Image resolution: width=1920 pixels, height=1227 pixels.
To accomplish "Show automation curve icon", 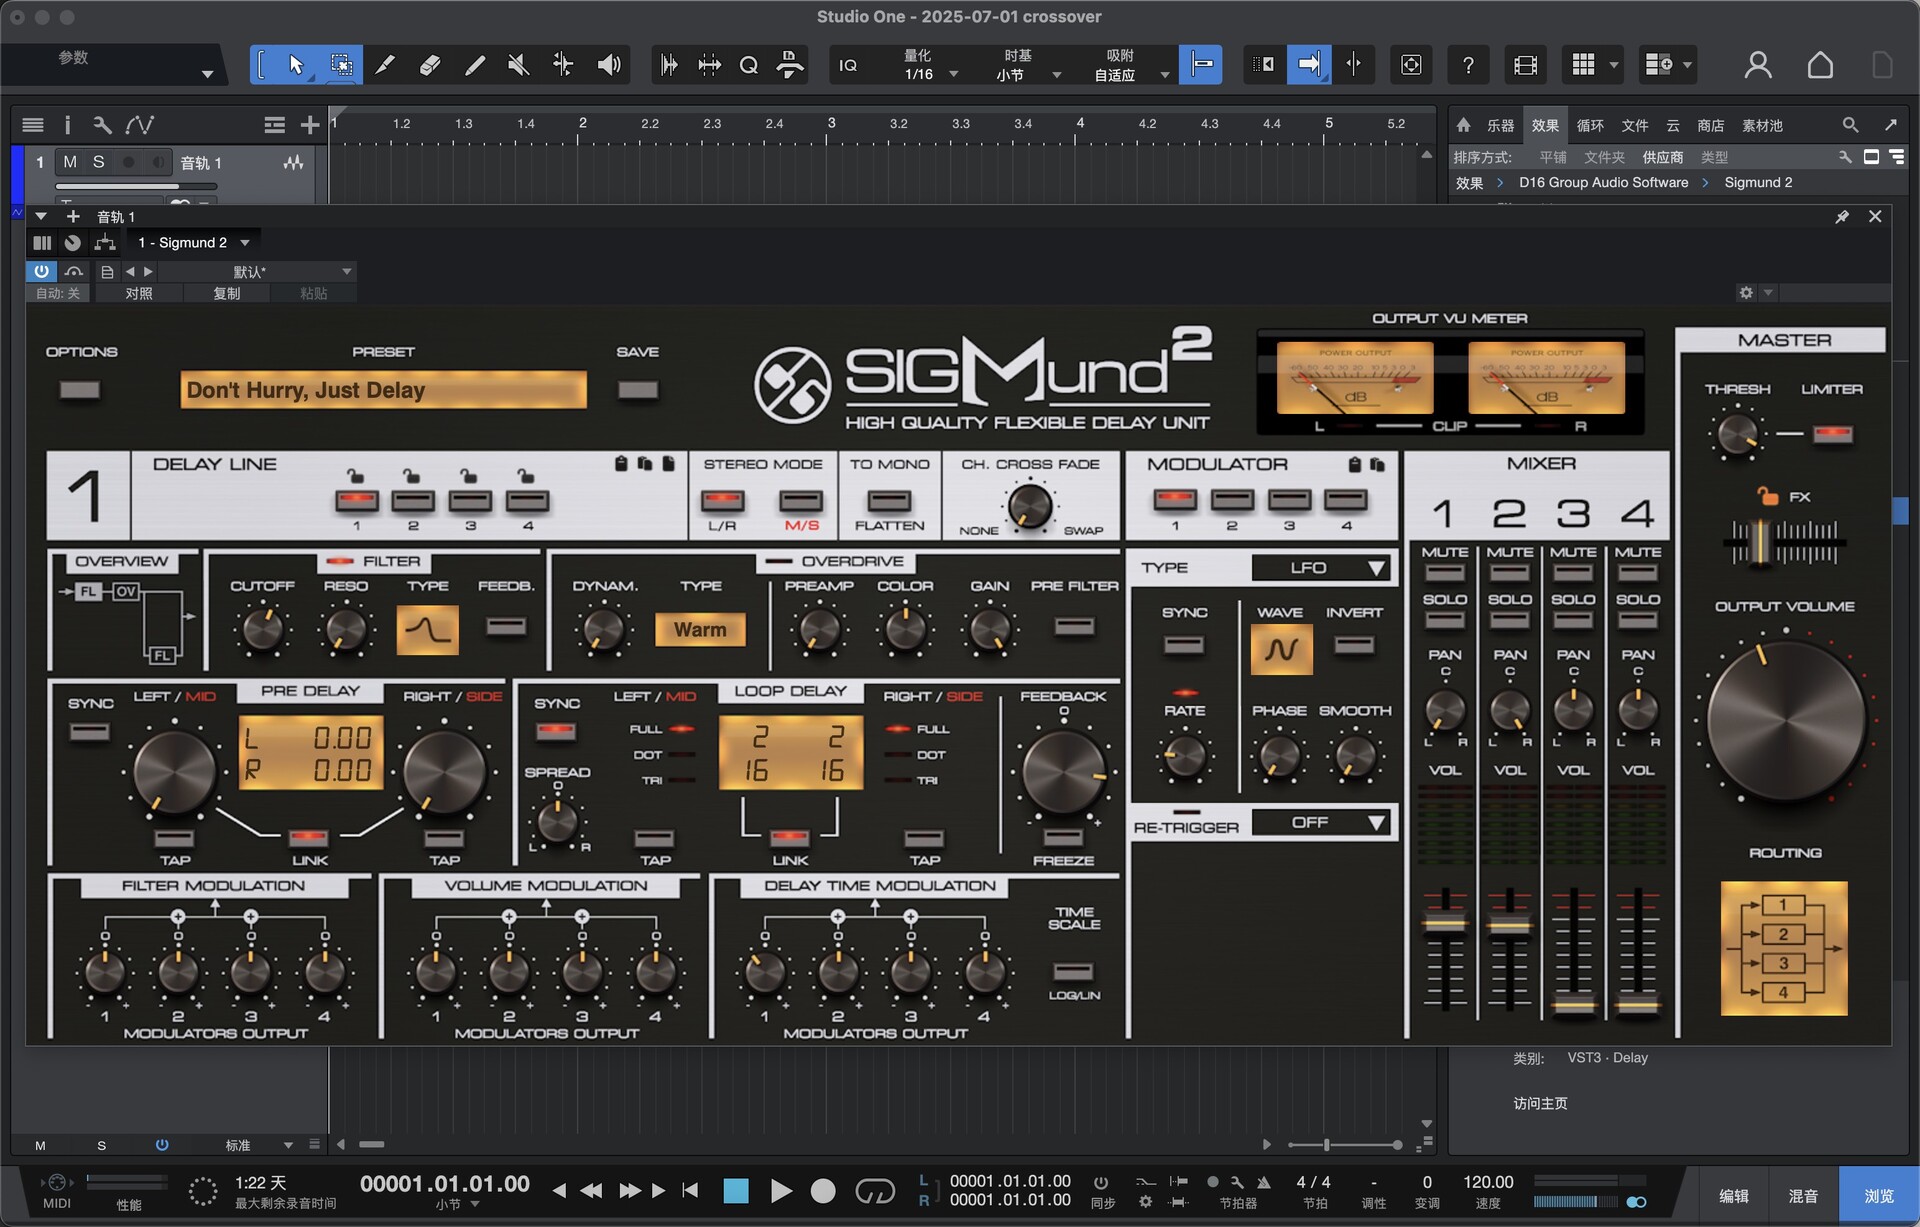I will [x=139, y=125].
